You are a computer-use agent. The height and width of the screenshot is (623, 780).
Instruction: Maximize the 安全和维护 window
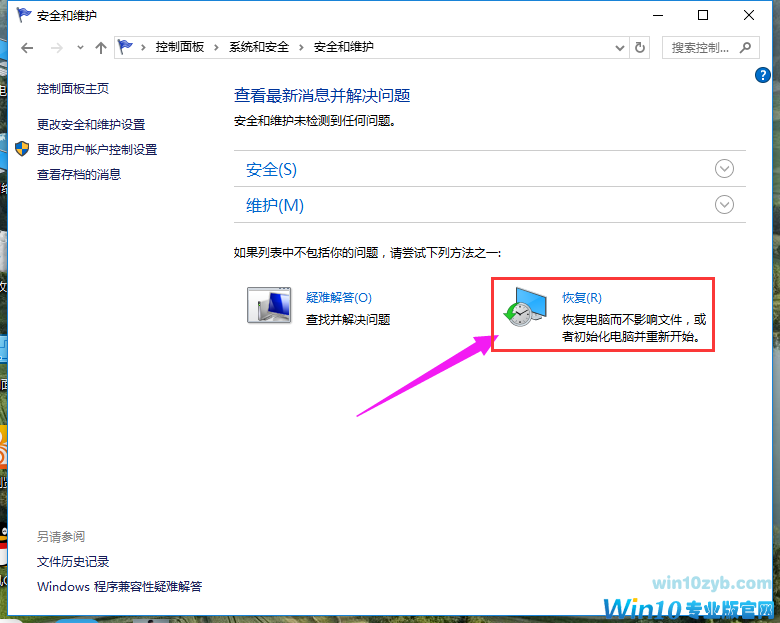click(702, 15)
